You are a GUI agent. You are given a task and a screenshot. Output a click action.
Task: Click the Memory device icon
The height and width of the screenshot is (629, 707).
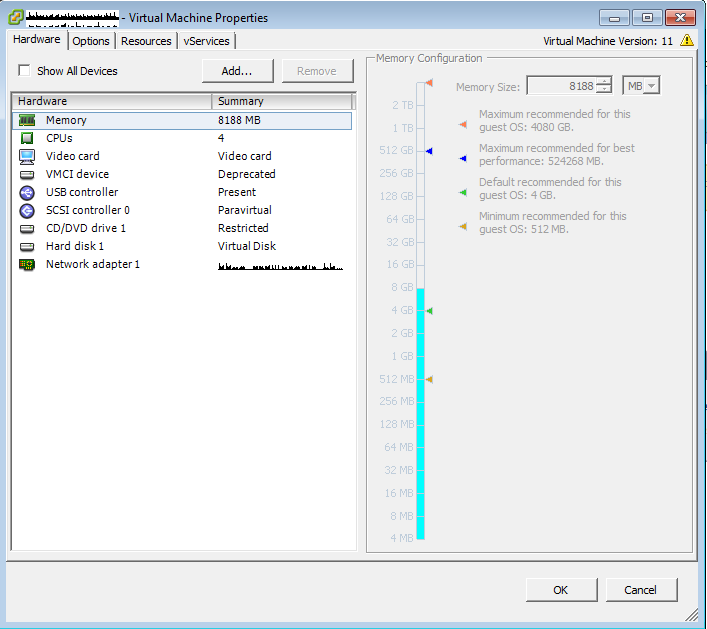click(x=27, y=120)
